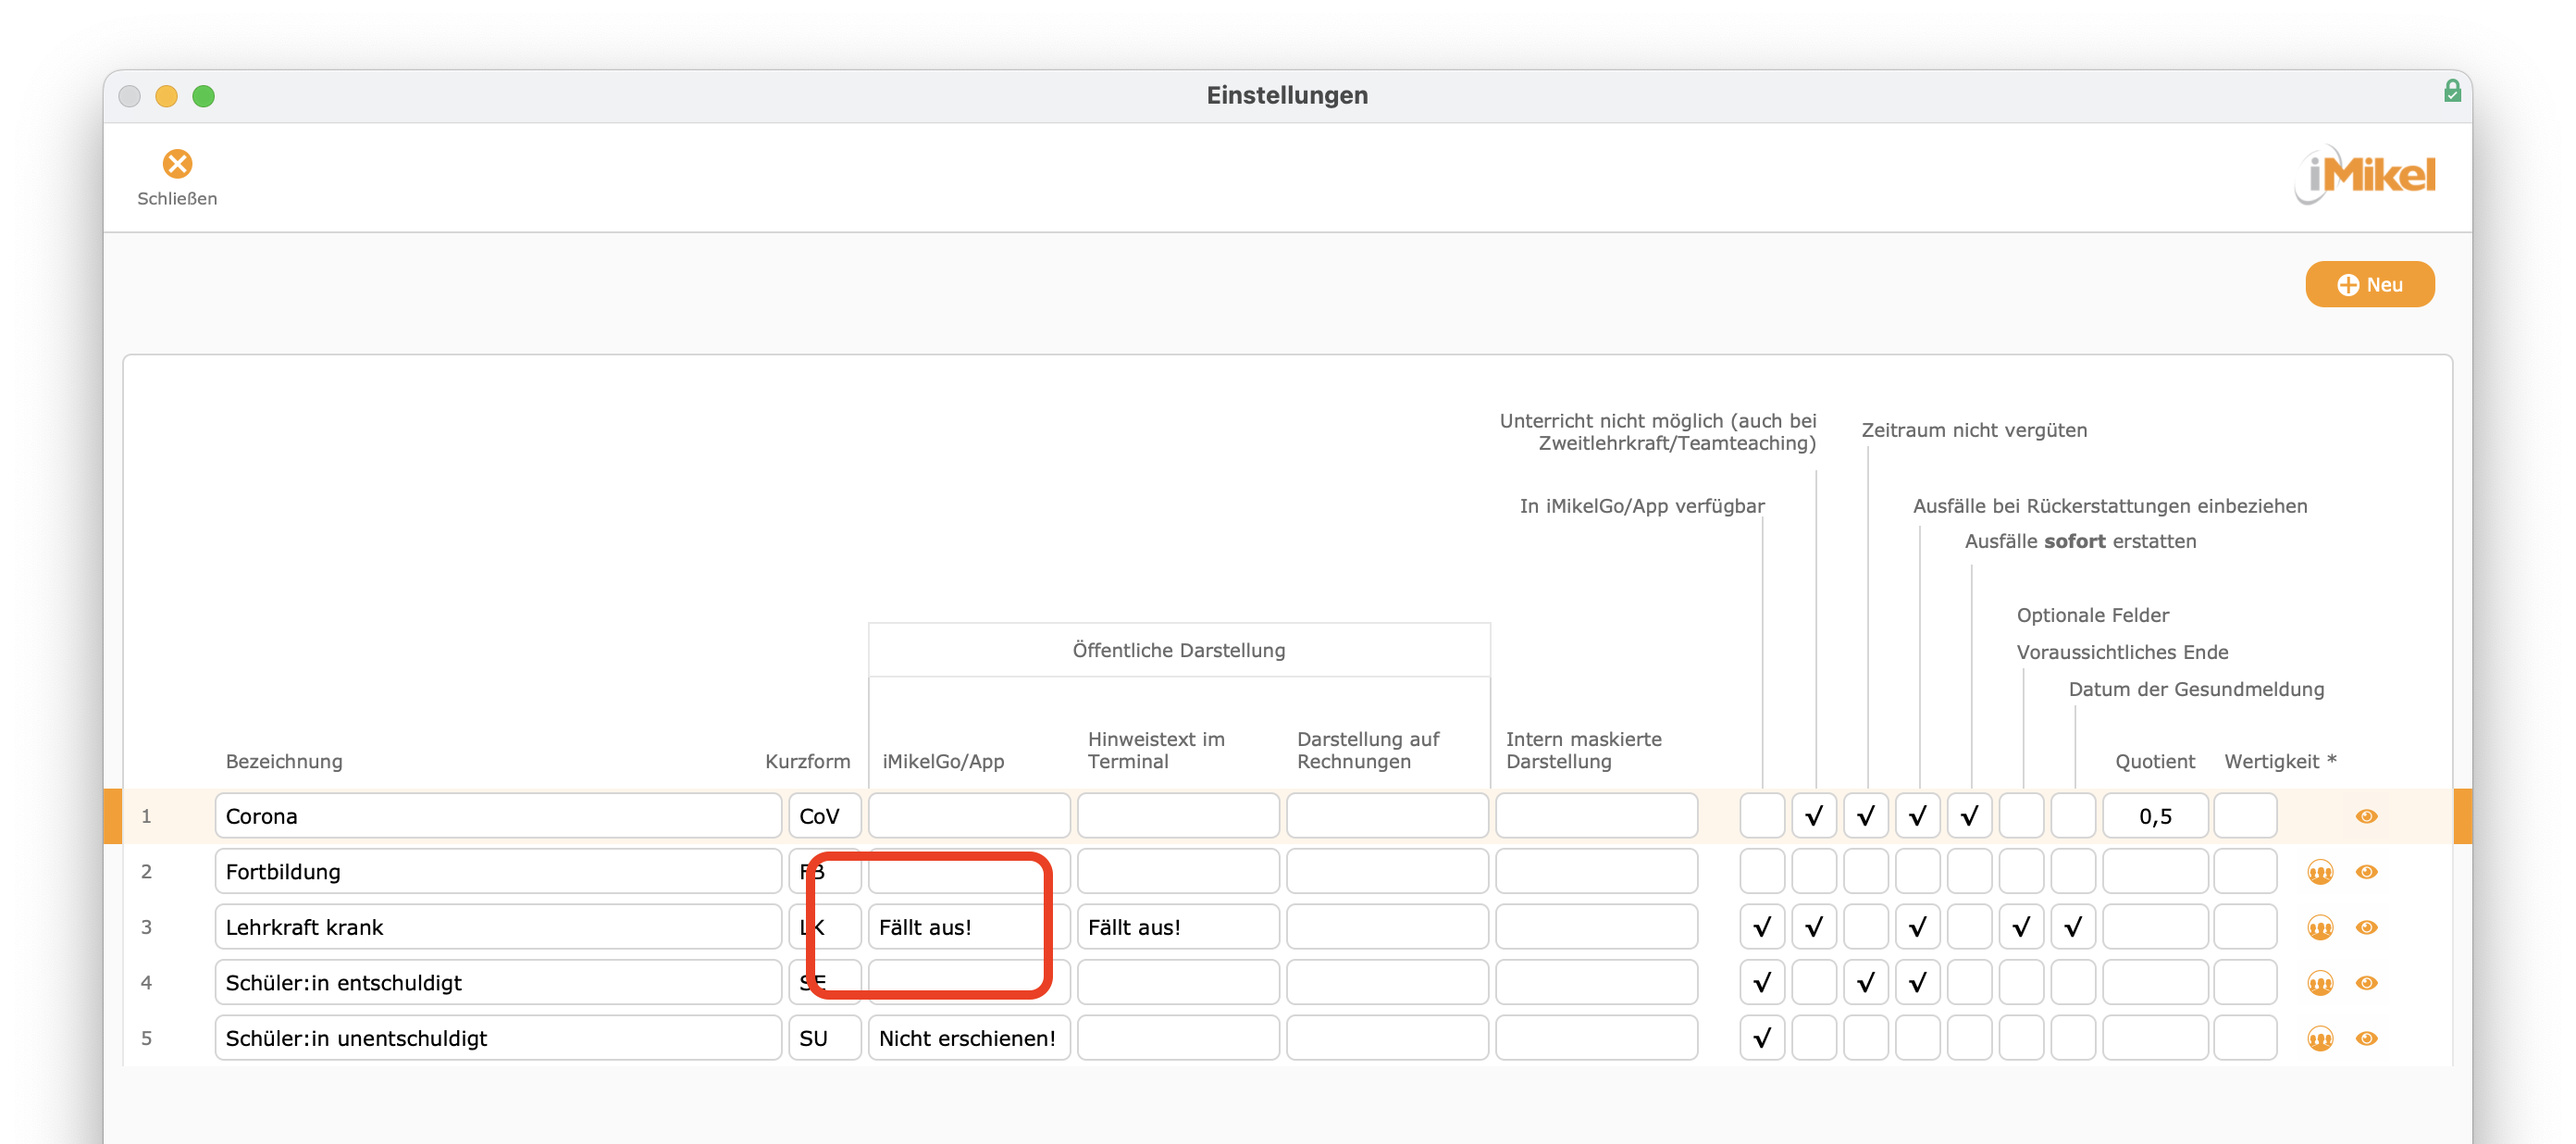The width and height of the screenshot is (2576, 1144).
Task: Click the 'Bezeichnung' column header
Action: click(x=284, y=761)
